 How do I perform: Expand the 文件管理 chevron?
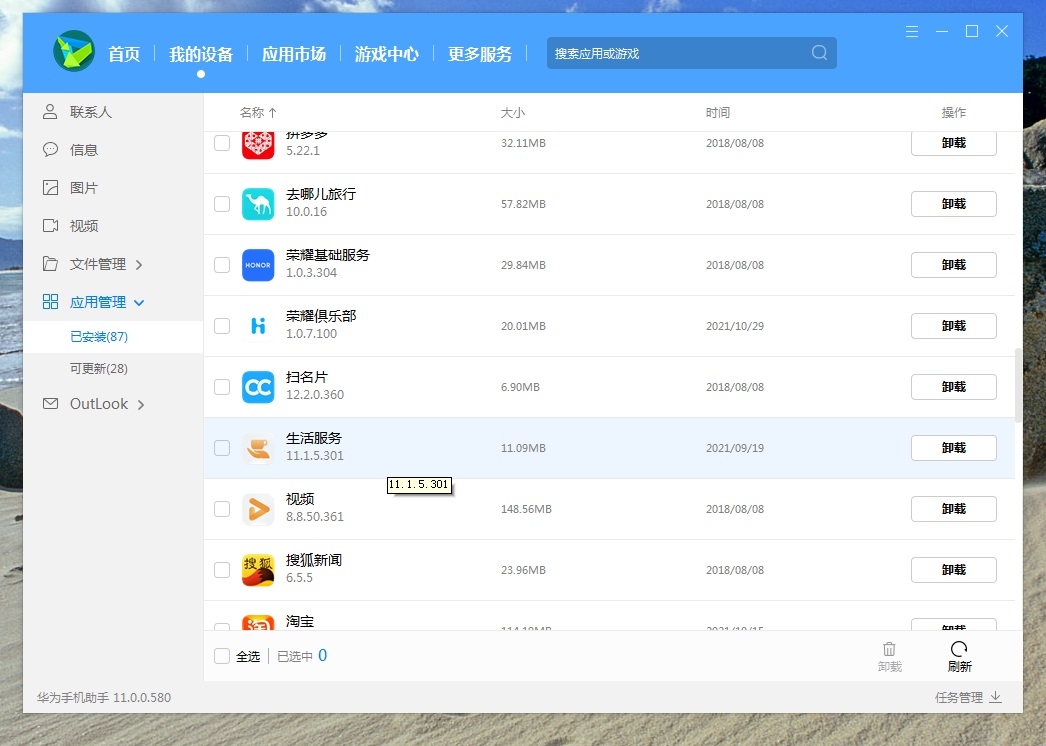click(139, 265)
